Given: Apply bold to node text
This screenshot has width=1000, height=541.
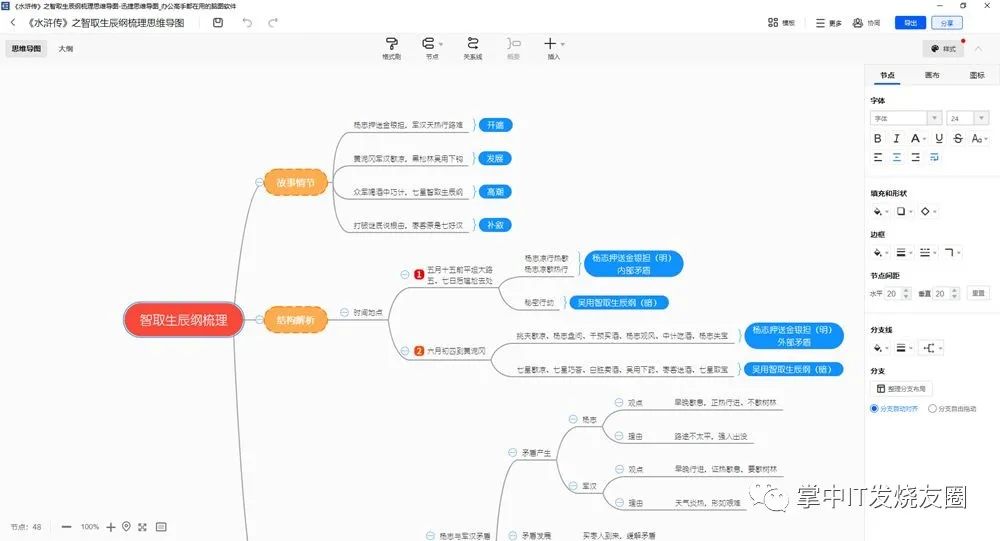Looking at the screenshot, I should click(878, 138).
